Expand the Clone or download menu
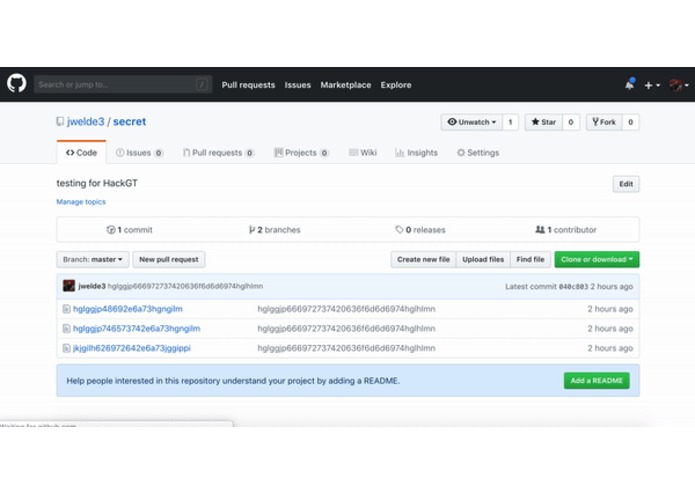Image resolution: width=695 pixels, height=494 pixels. click(x=597, y=259)
